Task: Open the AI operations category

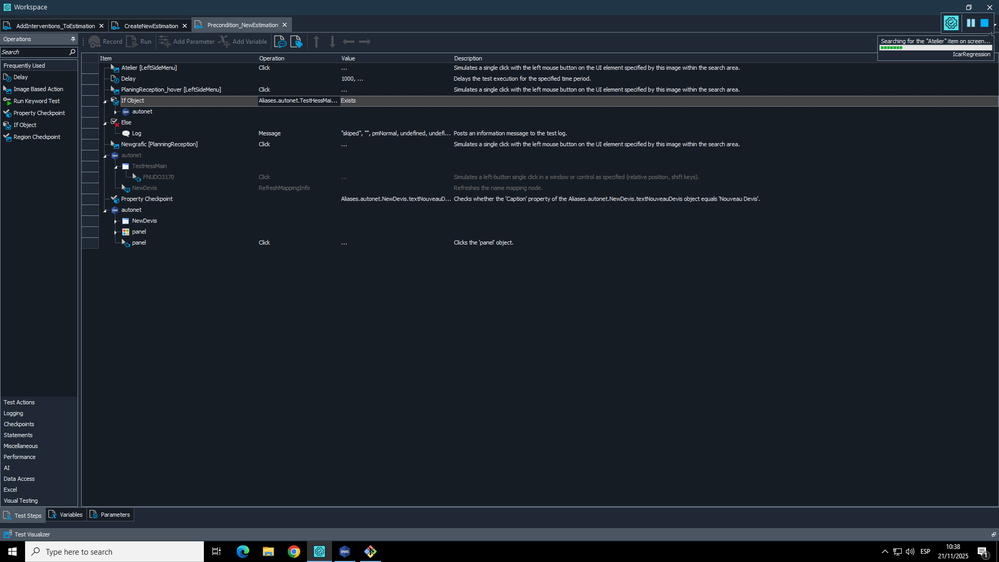Action: [x=6, y=468]
